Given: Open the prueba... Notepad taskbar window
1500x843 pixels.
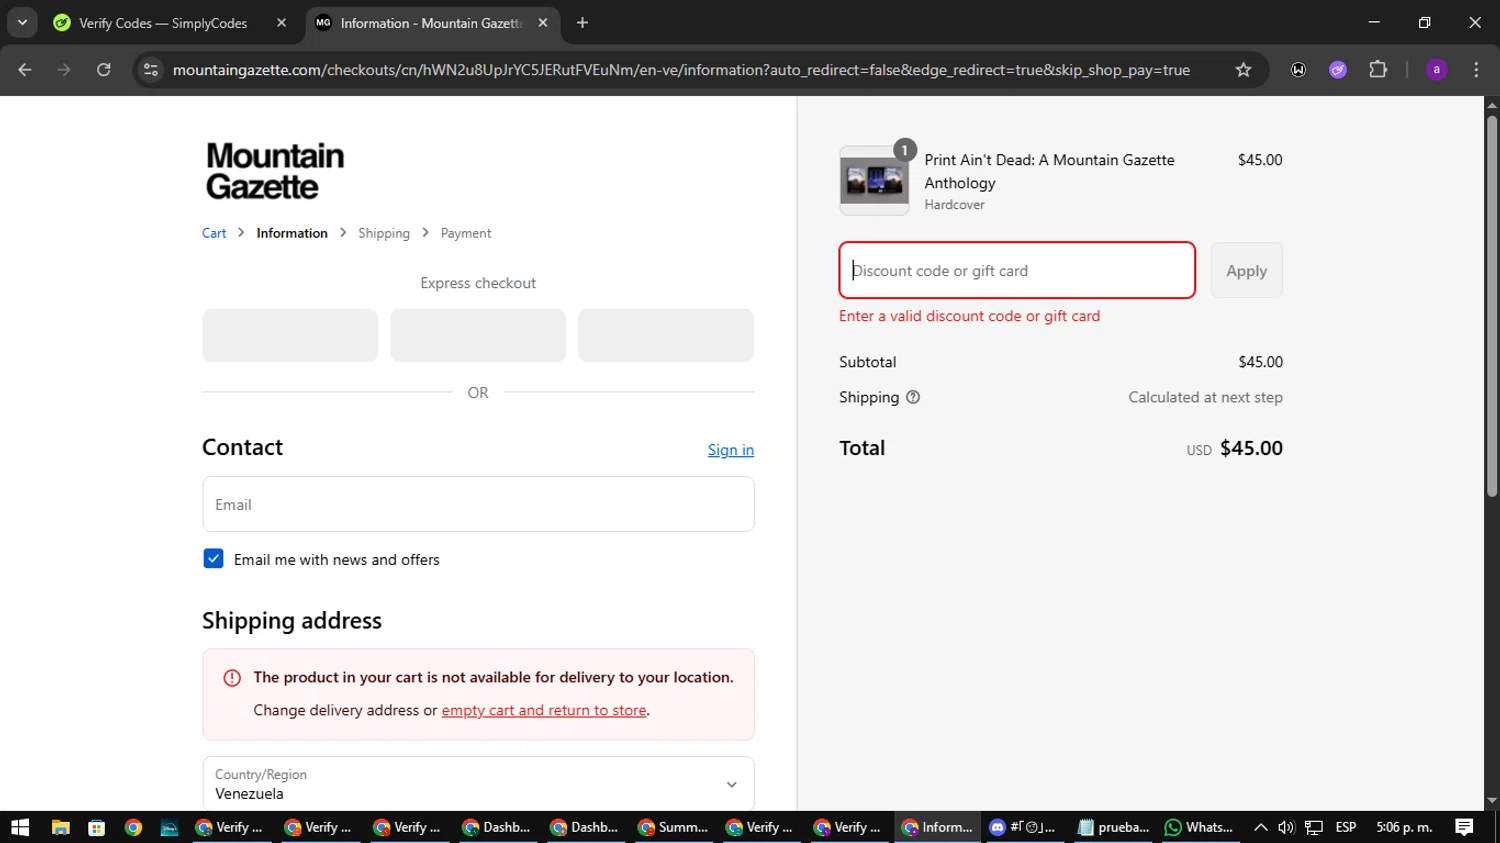Looking at the screenshot, I should tap(1113, 827).
